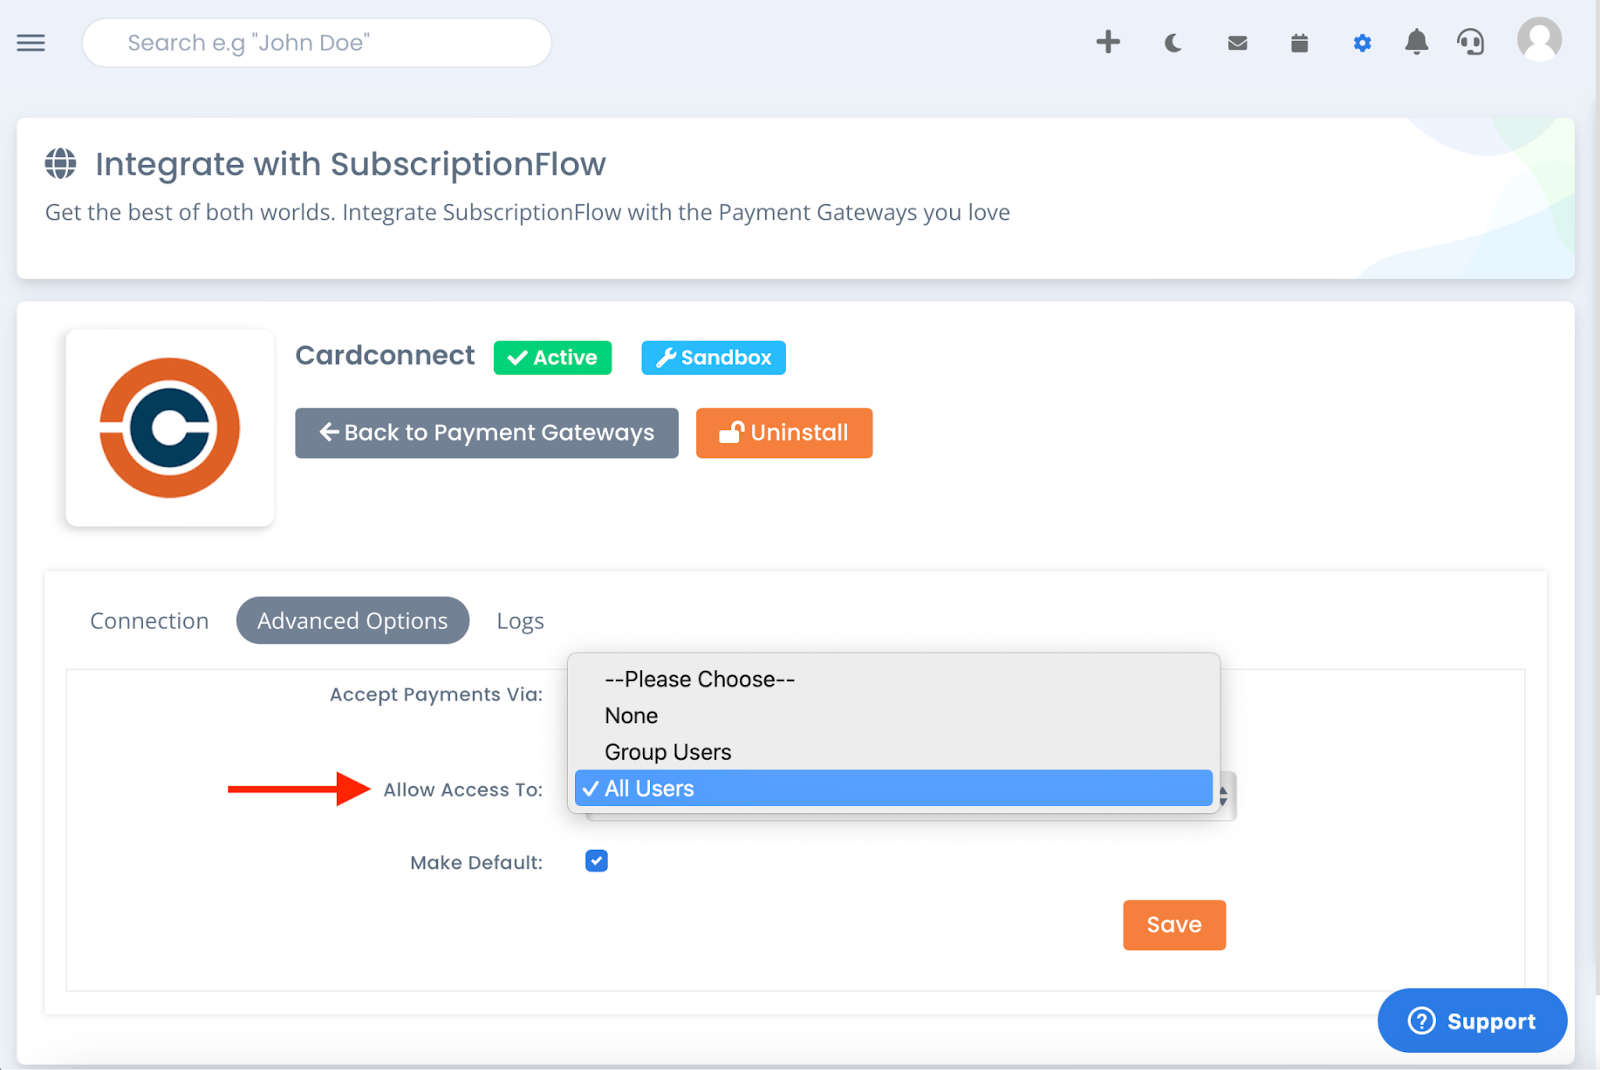Open settings via the blue gear icon
This screenshot has width=1600, height=1070.
[x=1362, y=43]
